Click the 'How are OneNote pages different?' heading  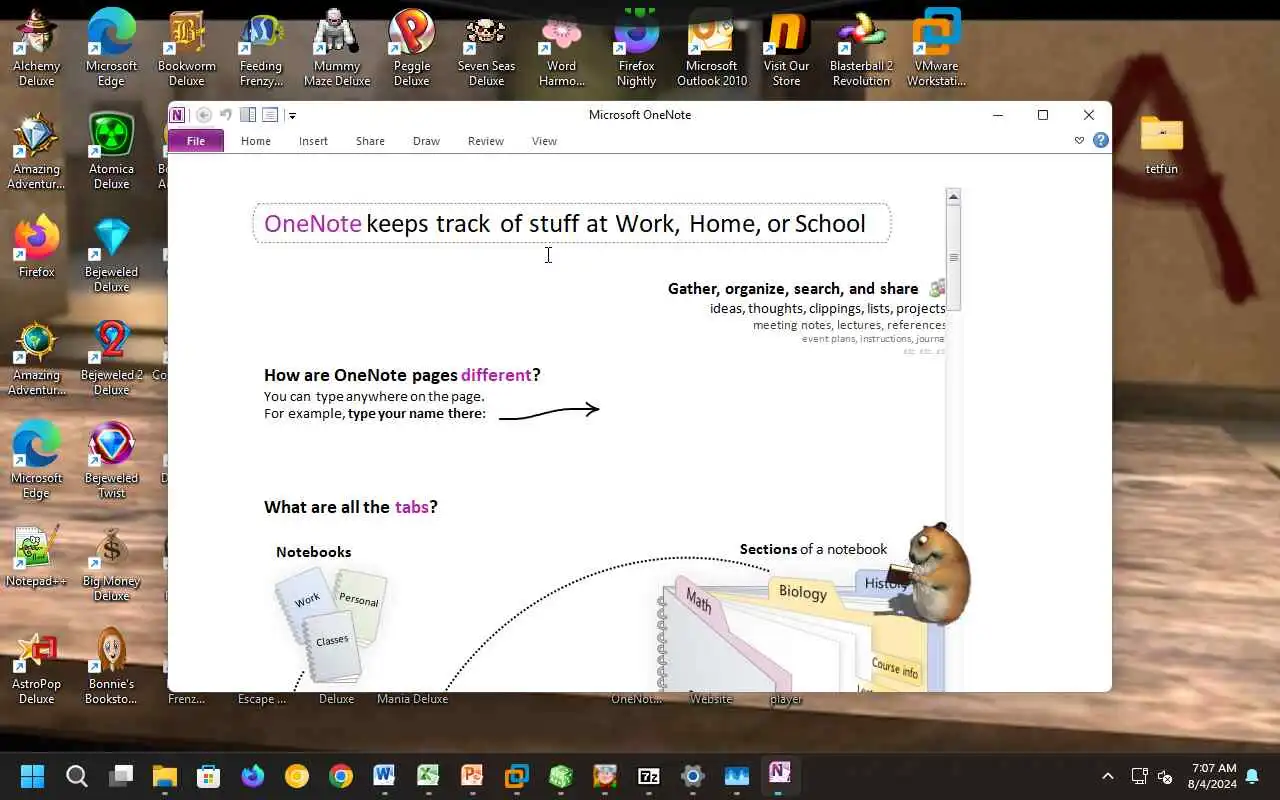[x=402, y=375]
